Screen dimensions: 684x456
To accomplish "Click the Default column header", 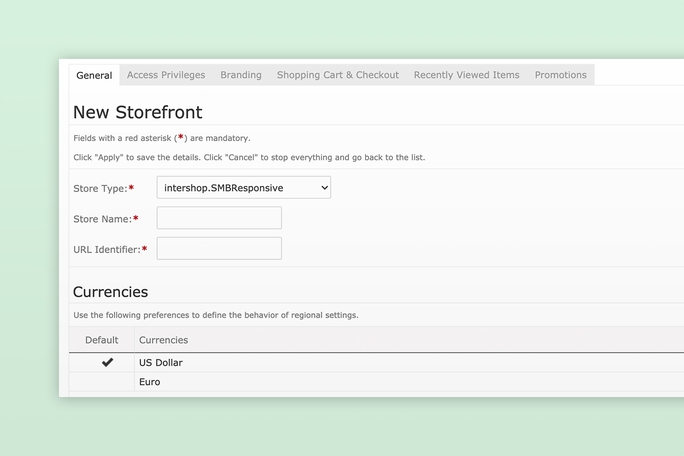I will pyautogui.click(x=102, y=340).
